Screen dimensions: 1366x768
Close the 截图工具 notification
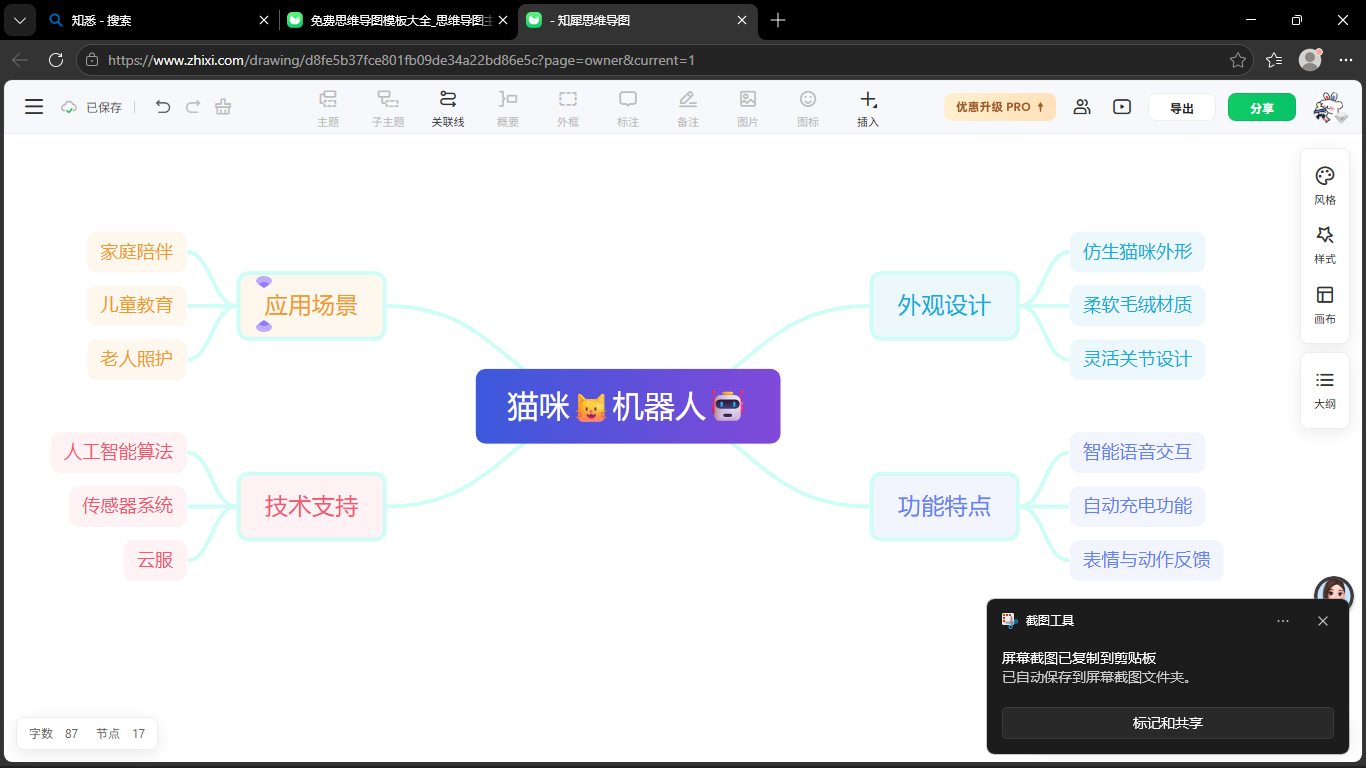coord(1323,621)
